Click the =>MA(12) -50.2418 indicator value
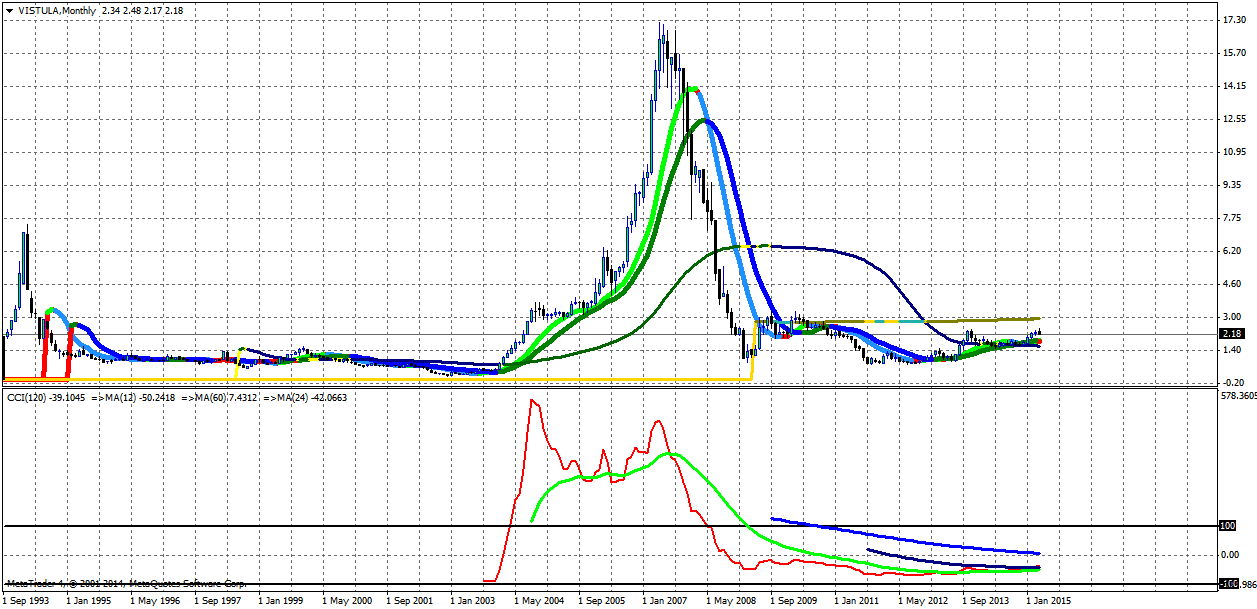This screenshot has height=609, width=1257. [x=135, y=397]
